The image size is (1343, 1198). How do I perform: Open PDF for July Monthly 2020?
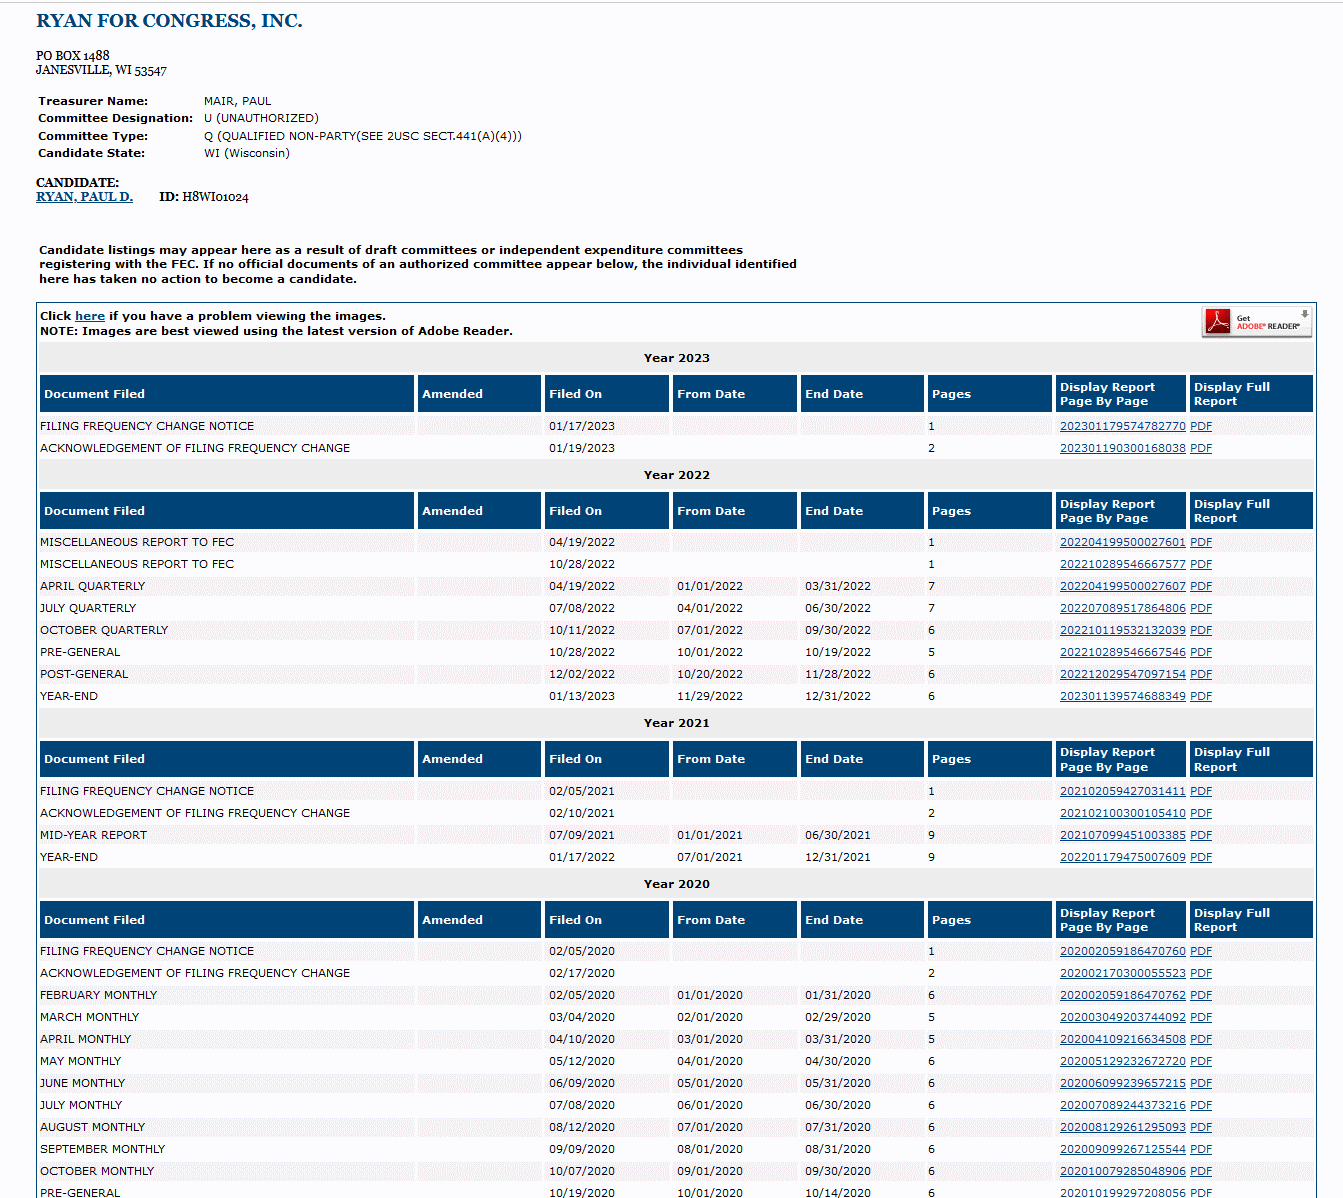pyautogui.click(x=1201, y=1105)
